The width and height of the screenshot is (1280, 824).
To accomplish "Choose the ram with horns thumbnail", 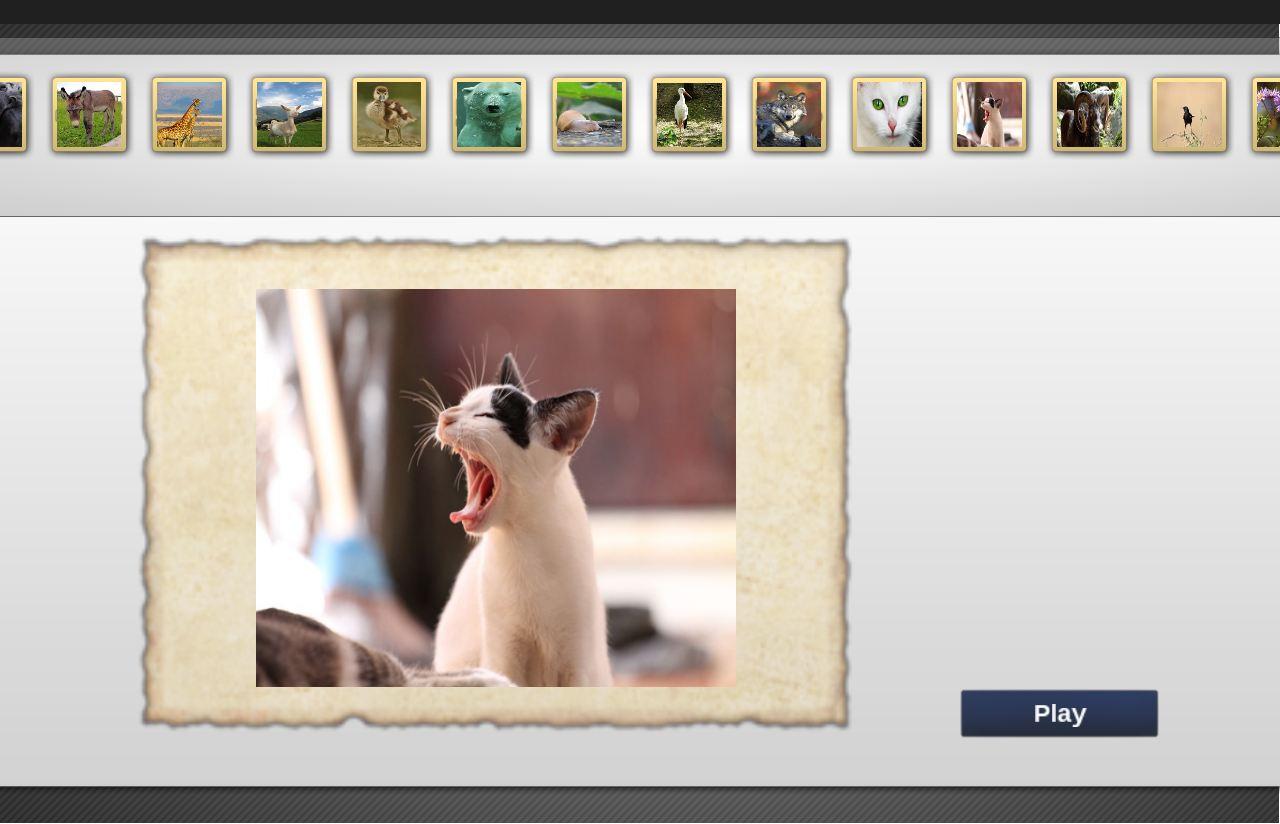I will [1089, 115].
